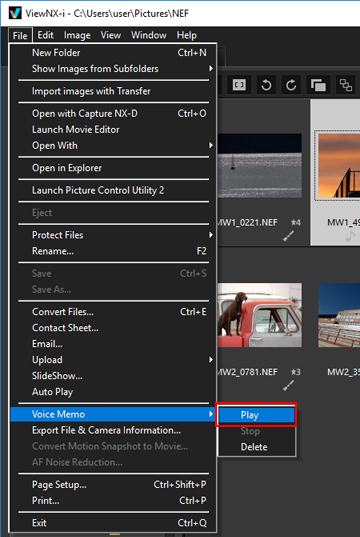Click the ViewNX-i application logo icon

click(x=15, y=13)
